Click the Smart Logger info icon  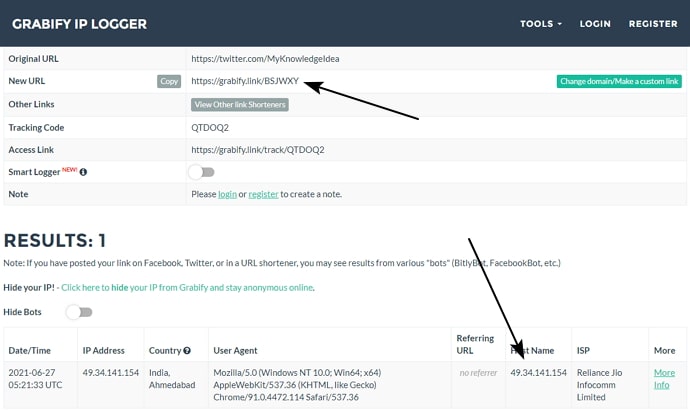pos(83,172)
